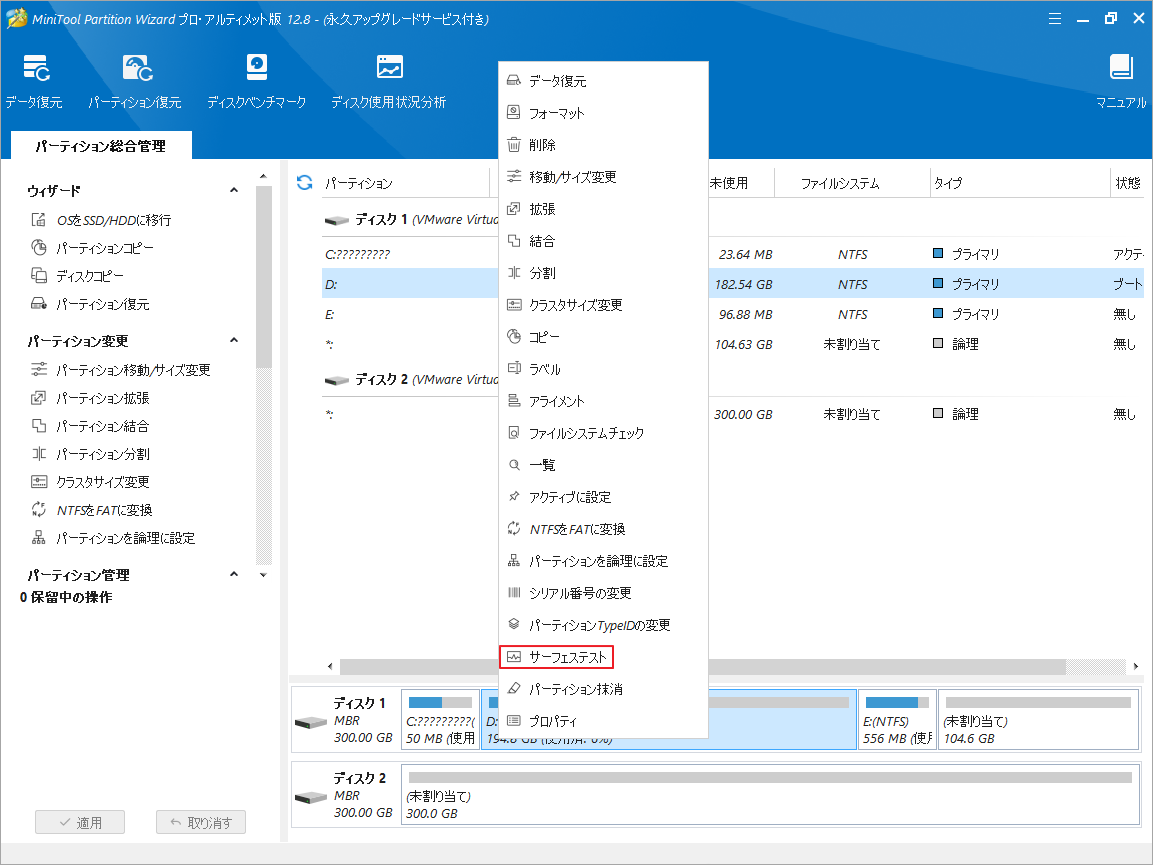Viewport: 1153px width, 865px height.
Task: Select フォーマット in the context menu
Action: coord(556,113)
